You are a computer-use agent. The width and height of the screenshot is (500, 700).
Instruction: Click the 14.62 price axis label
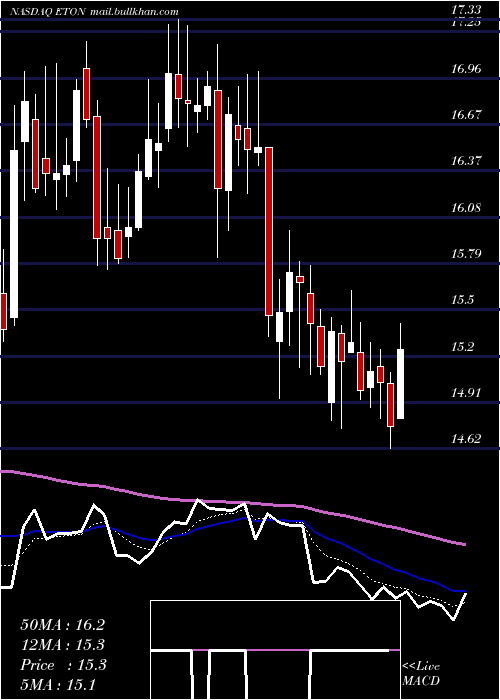(x=466, y=439)
